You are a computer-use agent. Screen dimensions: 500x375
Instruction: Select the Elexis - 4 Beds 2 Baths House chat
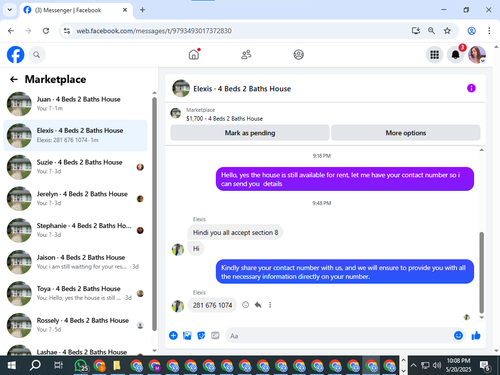point(76,135)
